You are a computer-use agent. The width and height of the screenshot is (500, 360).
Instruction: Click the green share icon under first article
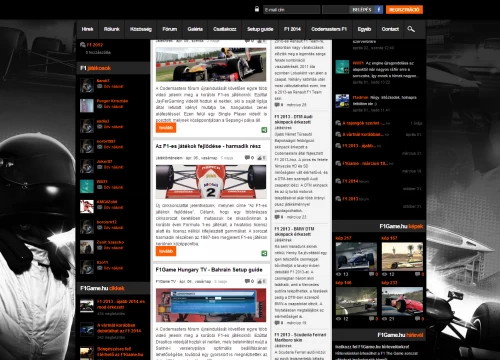coord(264,130)
